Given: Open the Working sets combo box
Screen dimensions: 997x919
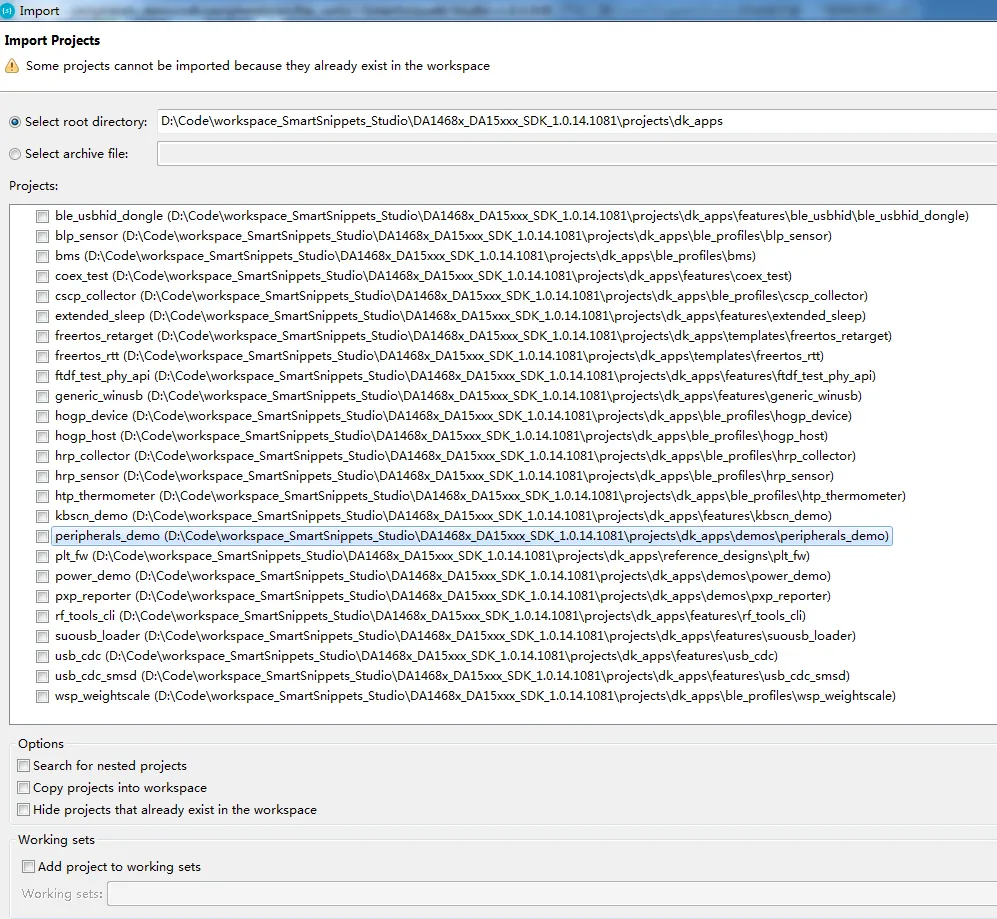Looking at the screenshot, I should click(x=550, y=894).
